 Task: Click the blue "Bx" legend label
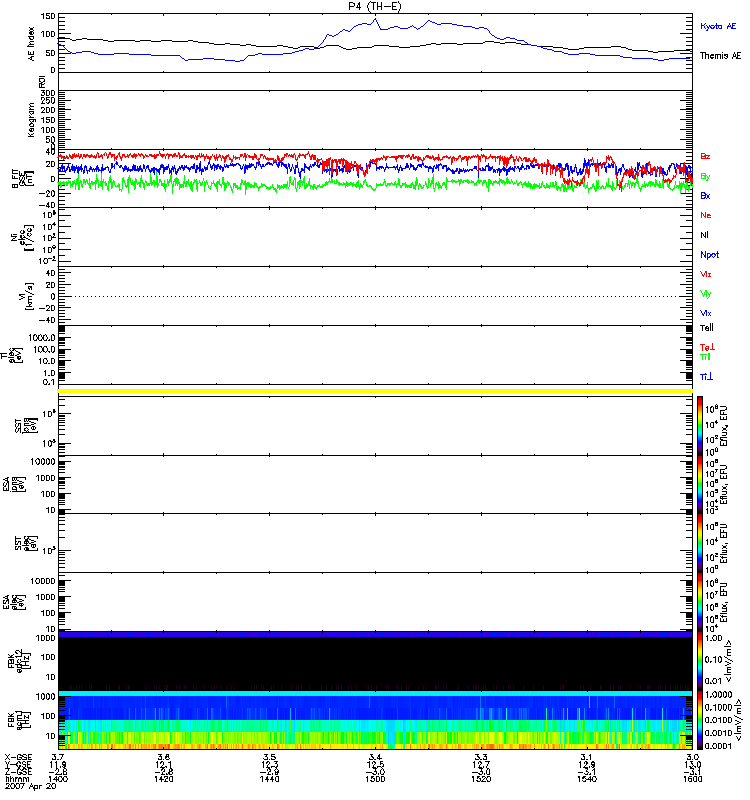pyautogui.click(x=705, y=196)
